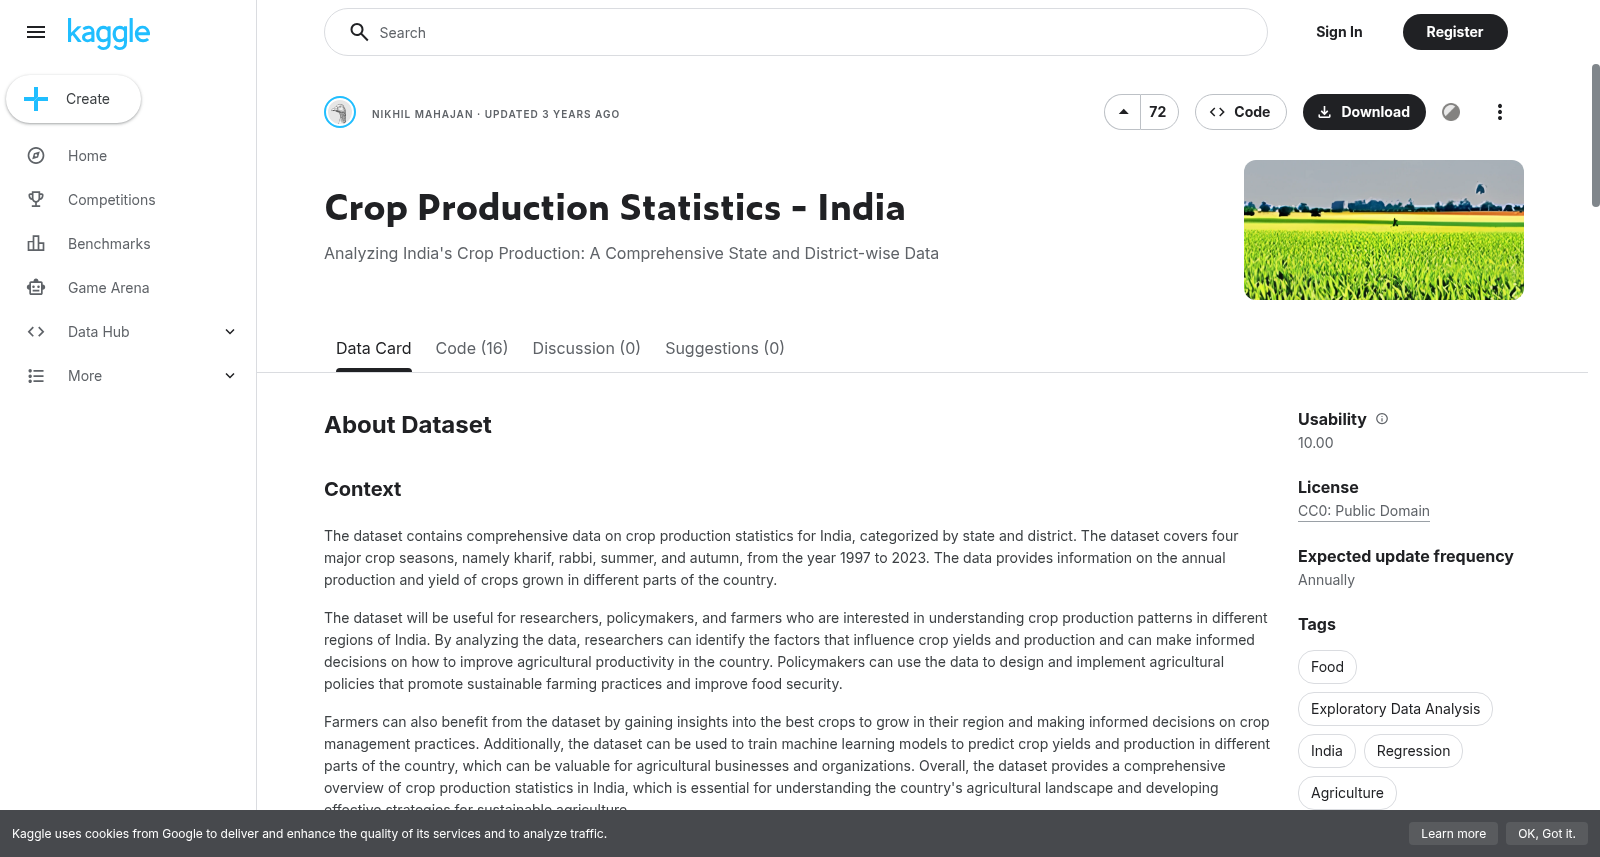This screenshot has height=857, width=1600.
Task: Select the Agriculture tag
Action: (x=1347, y=793)
